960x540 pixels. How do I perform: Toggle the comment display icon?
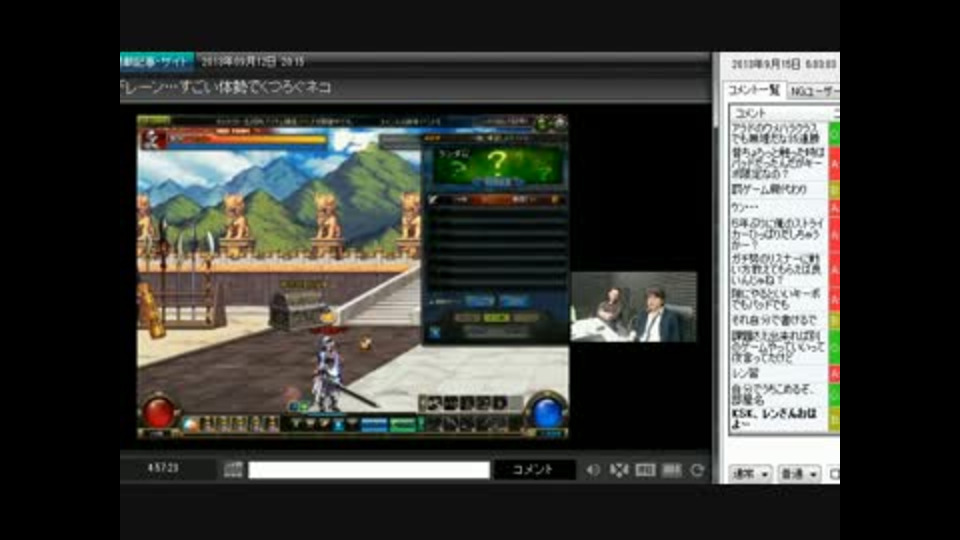[672, 470]
